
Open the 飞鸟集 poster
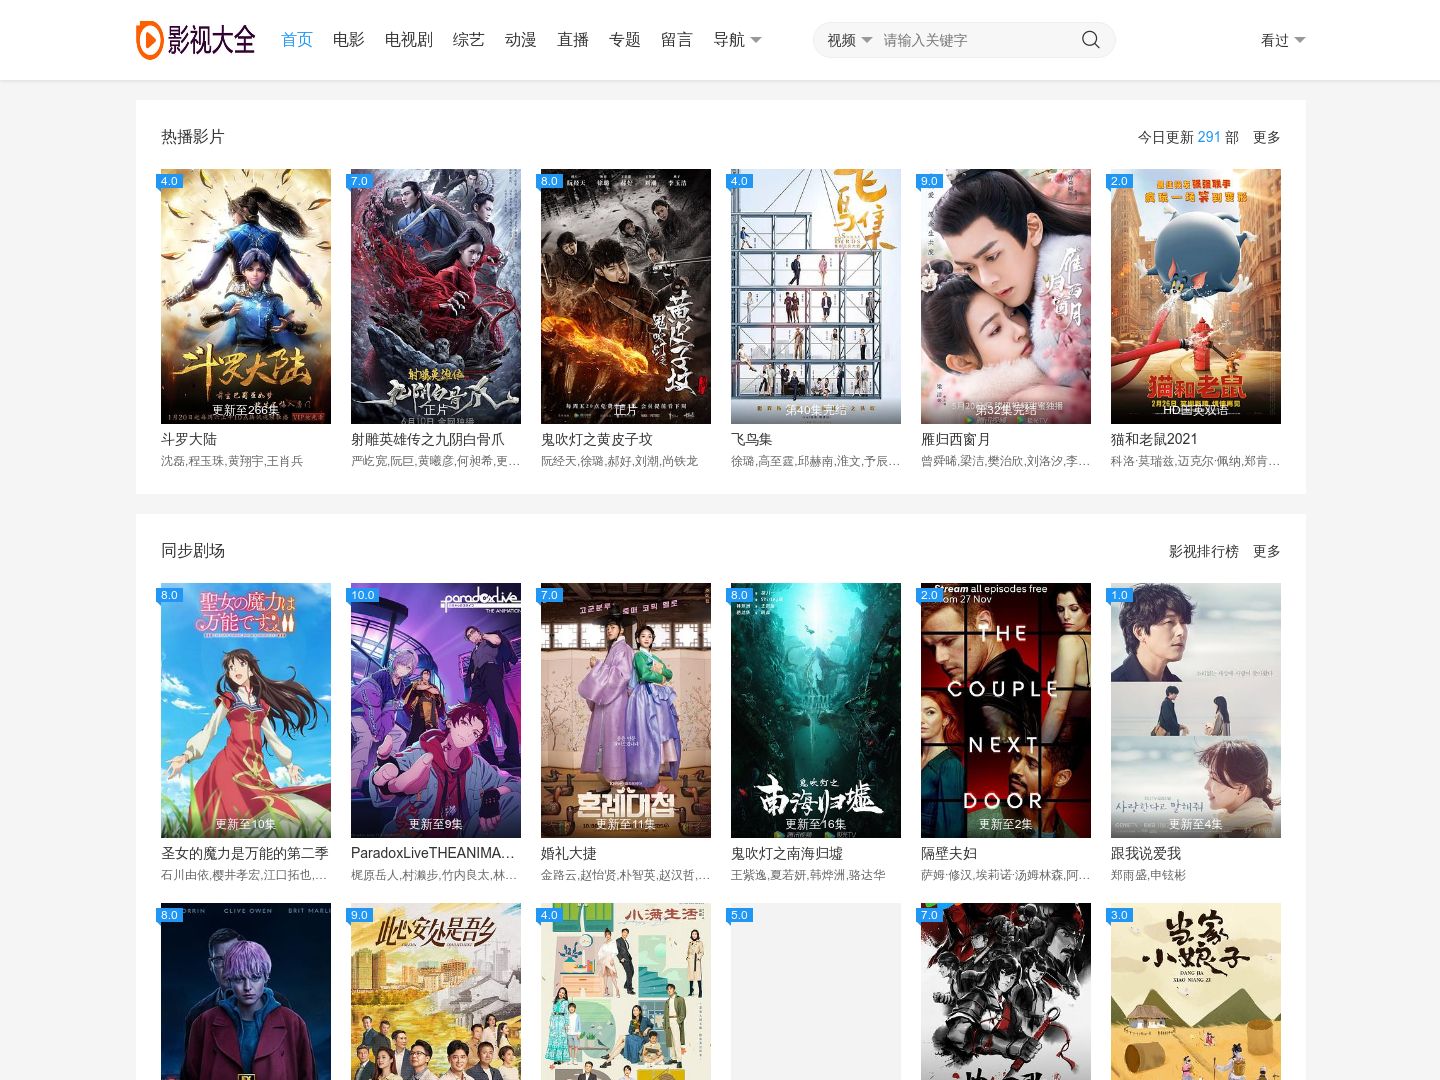(816, 296)
